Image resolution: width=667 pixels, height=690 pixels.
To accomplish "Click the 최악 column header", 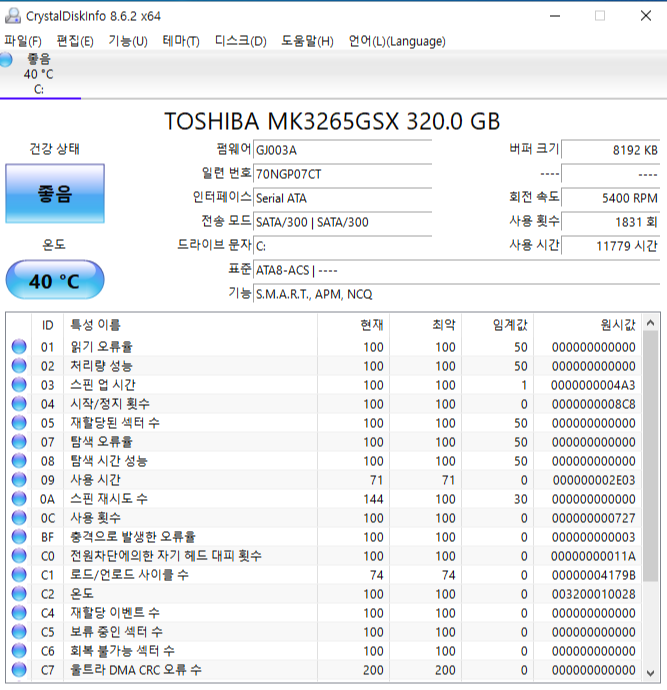I will [425, 325].
